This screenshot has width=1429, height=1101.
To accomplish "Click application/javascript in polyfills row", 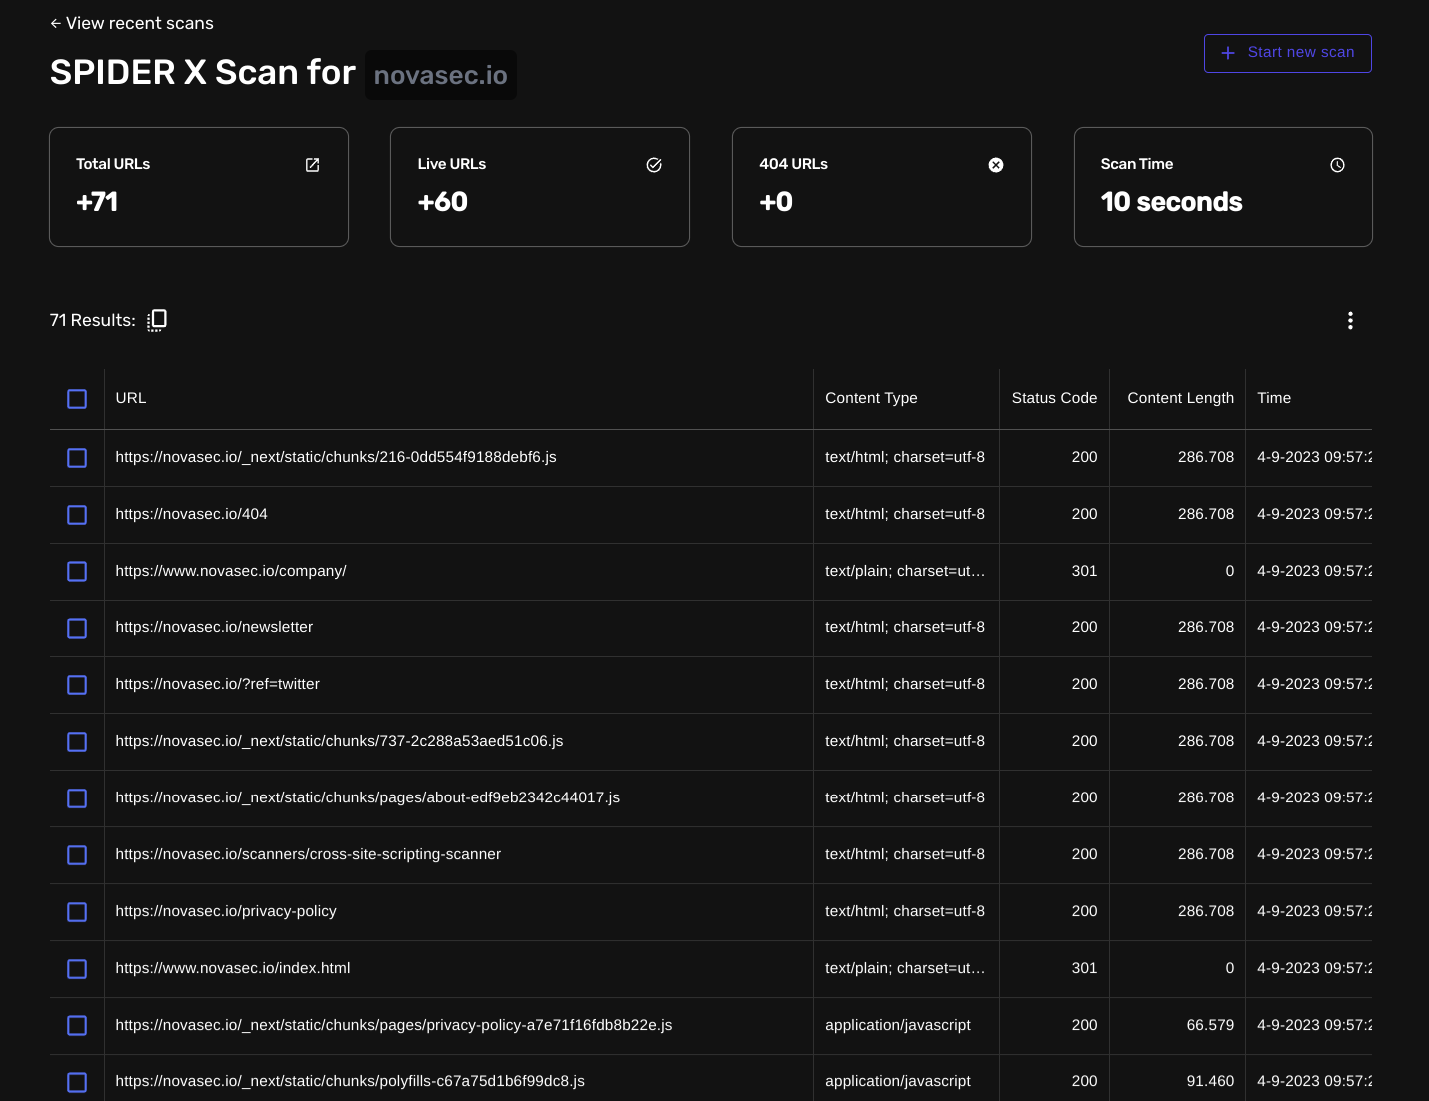I will 898,1081.
